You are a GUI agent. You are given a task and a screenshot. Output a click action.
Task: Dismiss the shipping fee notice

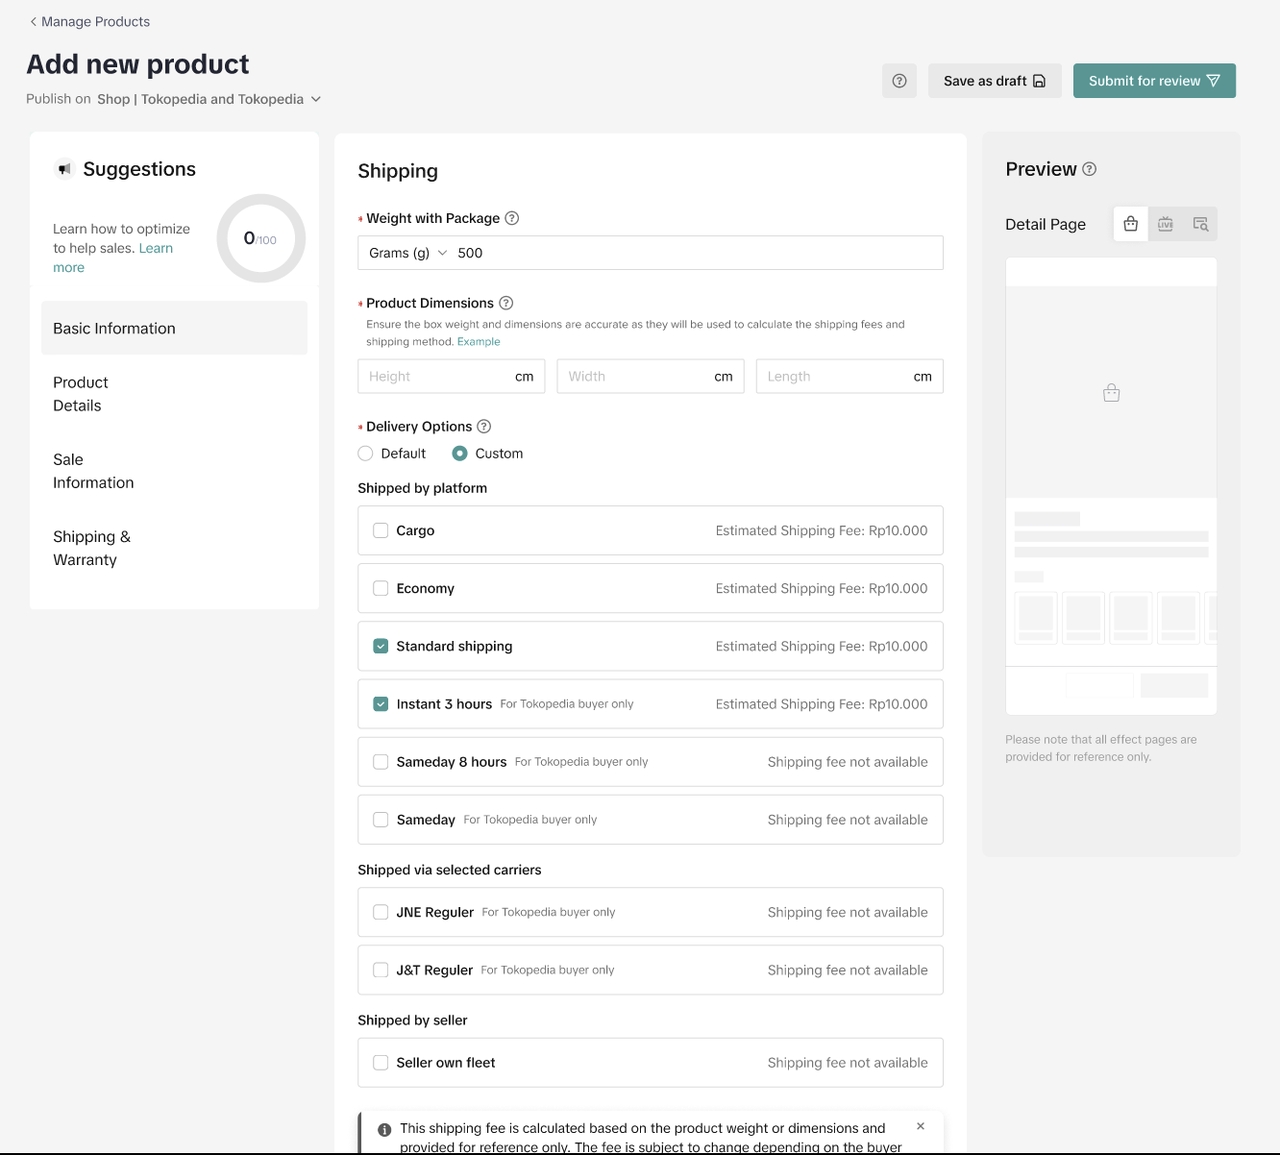(920, 1126)
